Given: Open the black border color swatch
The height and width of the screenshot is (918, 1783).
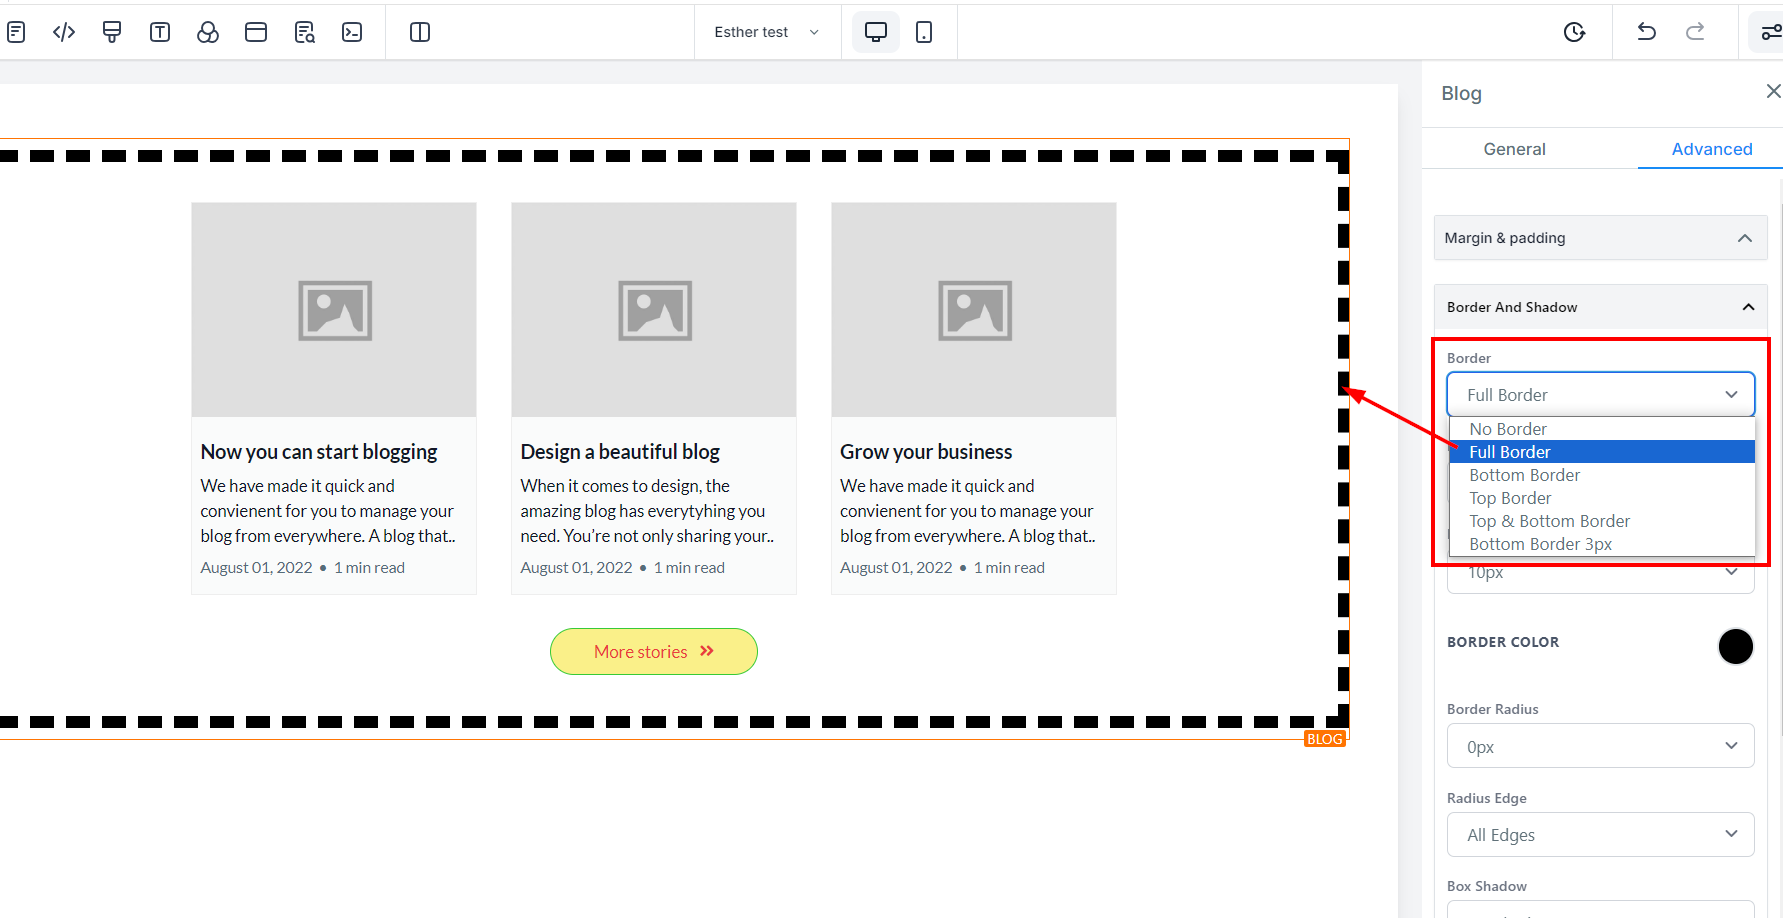Looking at the screenshot, I should (1735, 646).
